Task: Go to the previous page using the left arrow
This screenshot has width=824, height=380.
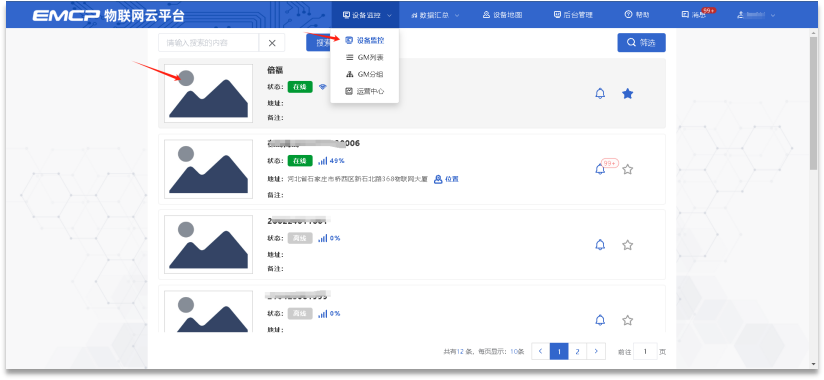Action: click(x=541, y=351)
